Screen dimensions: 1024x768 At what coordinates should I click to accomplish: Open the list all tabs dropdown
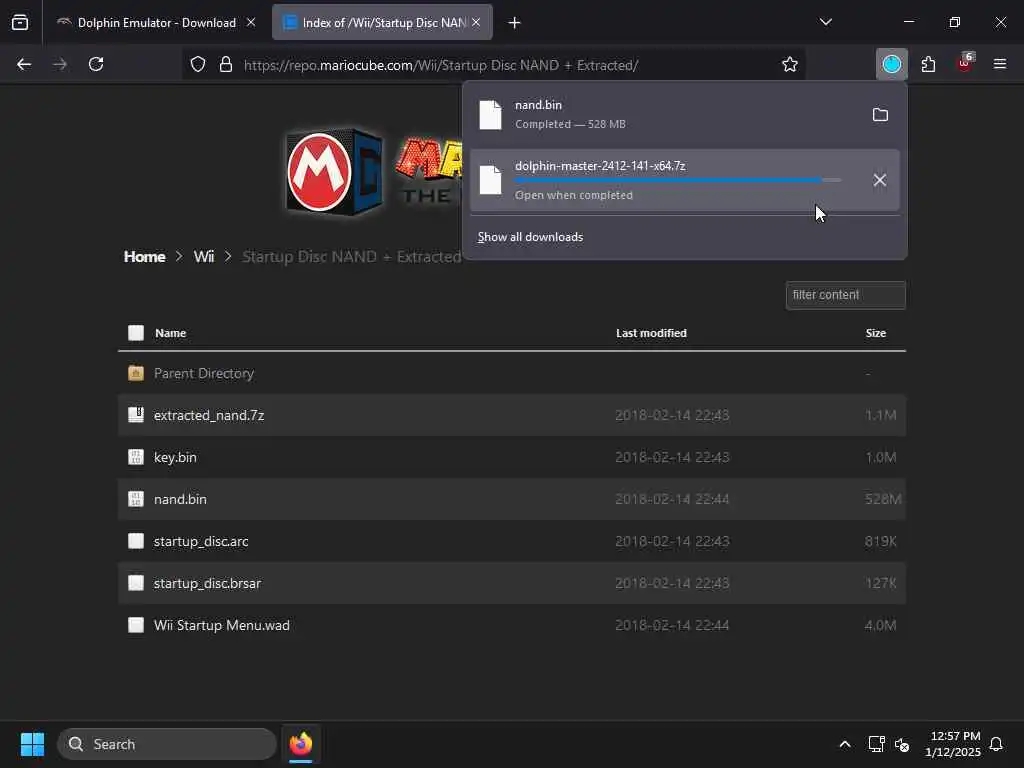825,22
